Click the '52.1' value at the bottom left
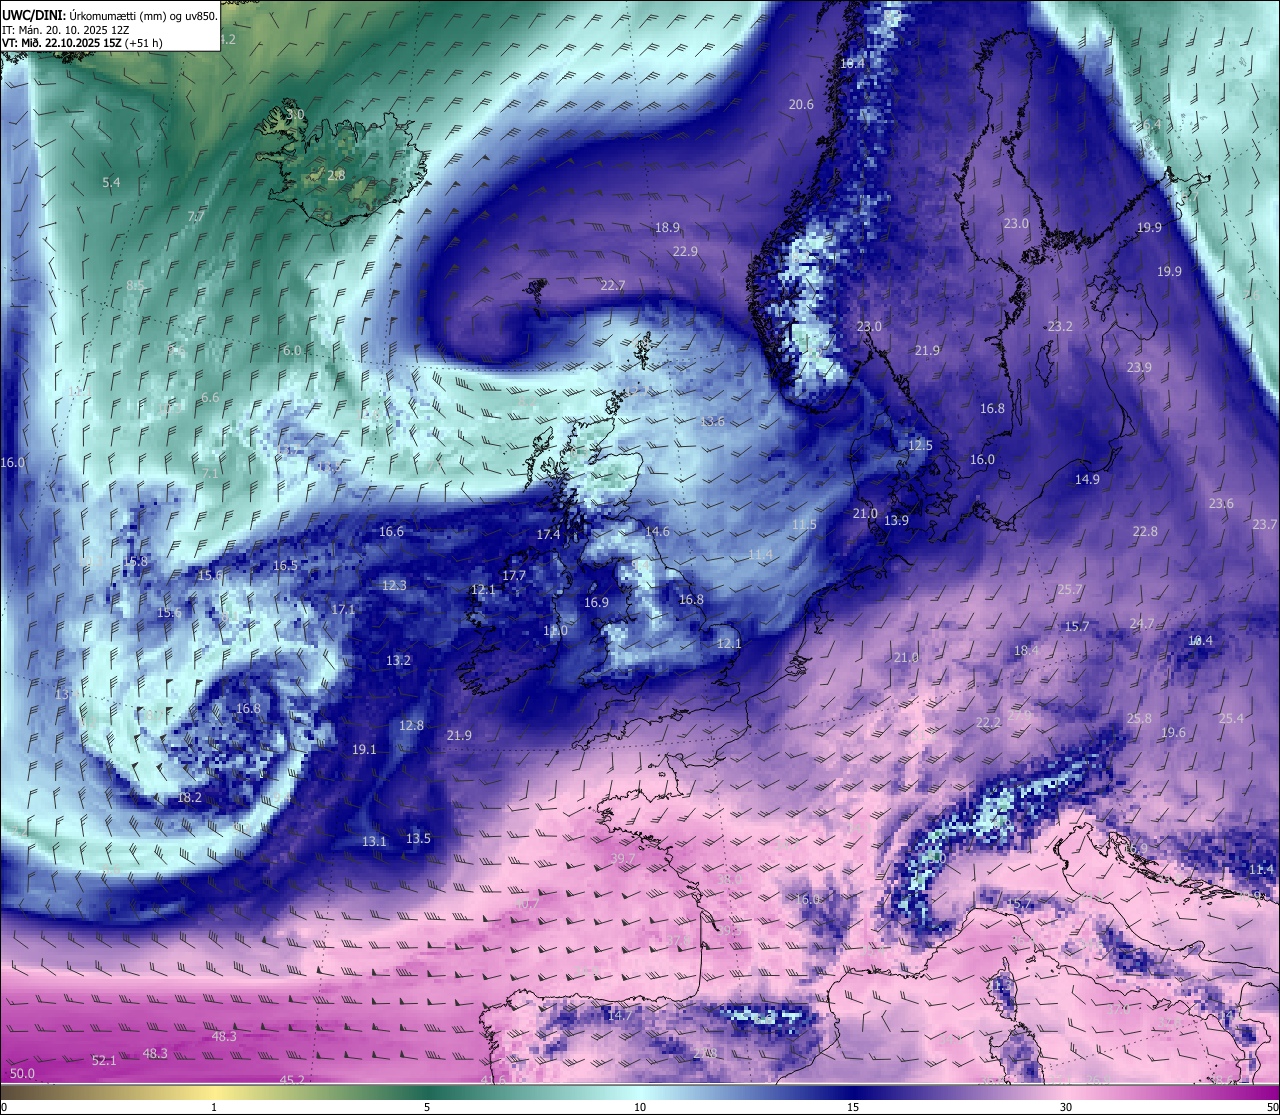 (104, 1060)
